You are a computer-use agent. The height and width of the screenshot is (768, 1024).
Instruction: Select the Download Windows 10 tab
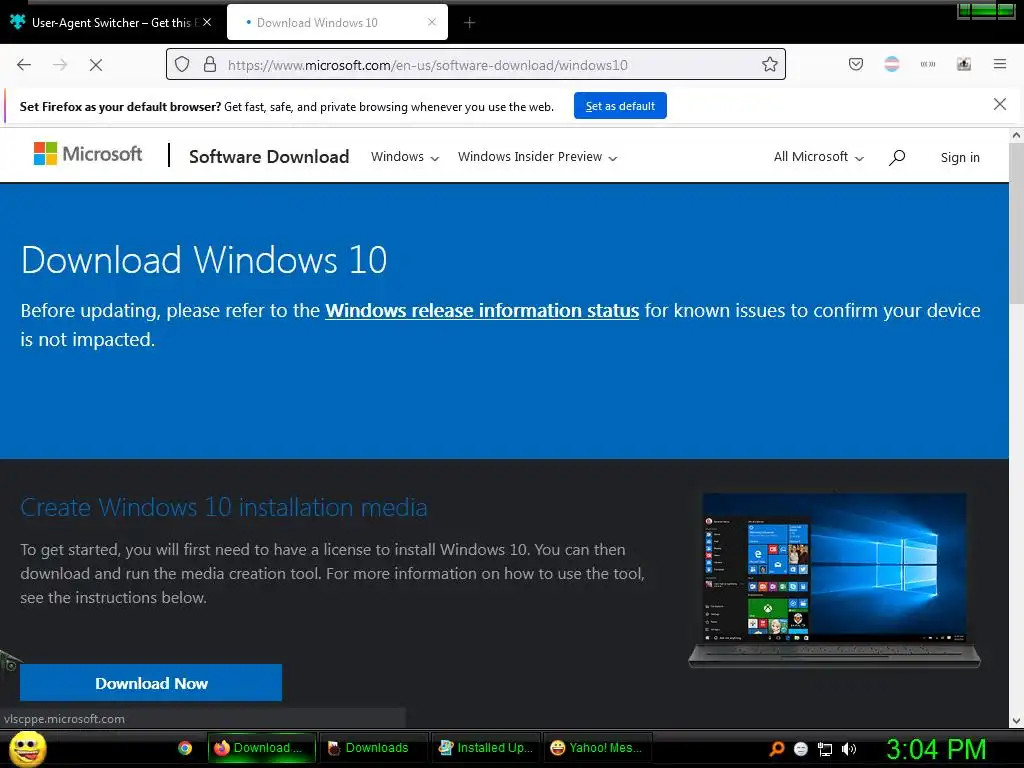coord(337,23)
